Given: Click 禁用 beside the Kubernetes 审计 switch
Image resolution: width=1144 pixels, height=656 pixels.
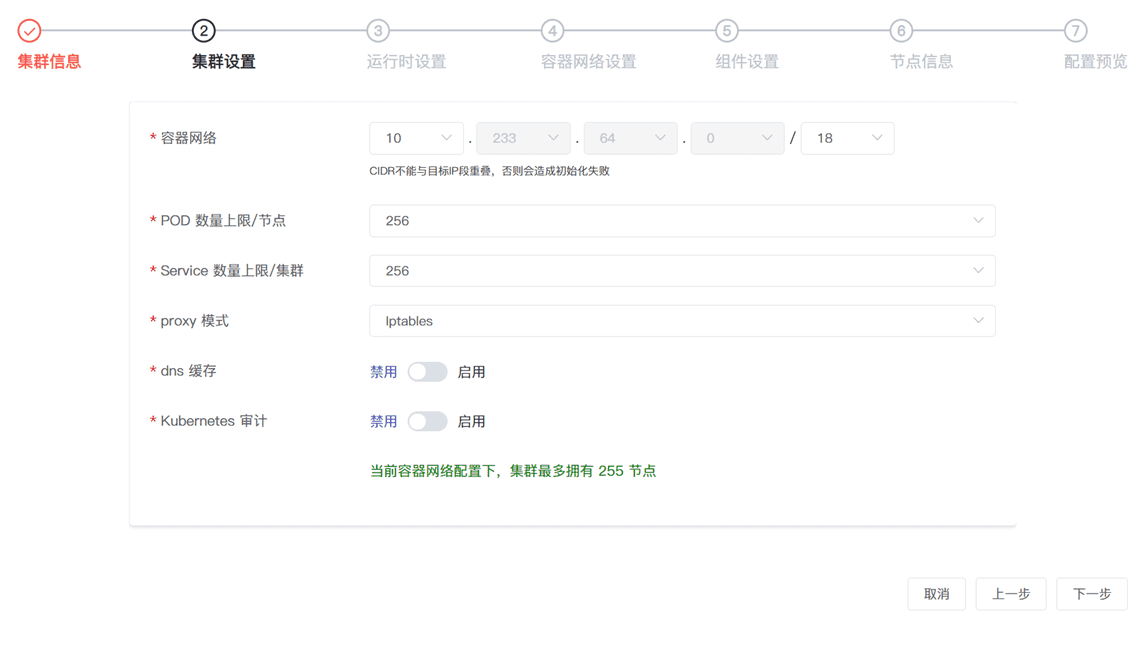Looking at the screenshot, I should pos(383,422).
